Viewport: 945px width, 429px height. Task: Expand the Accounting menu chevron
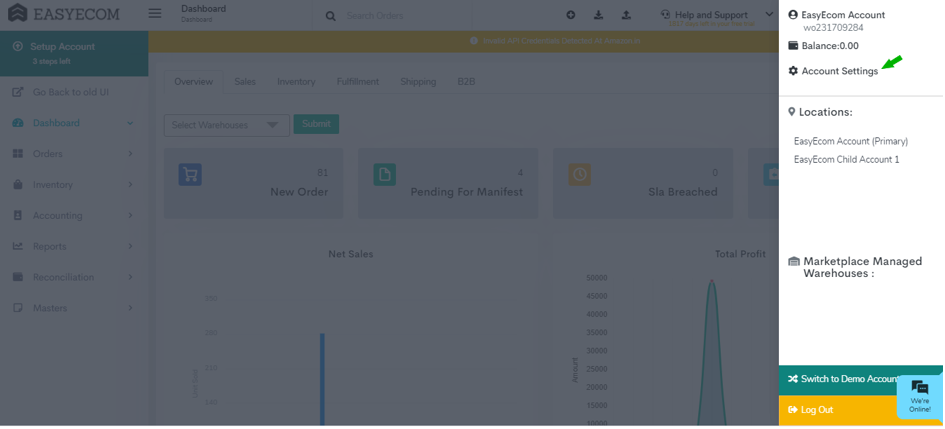(130, 215)
